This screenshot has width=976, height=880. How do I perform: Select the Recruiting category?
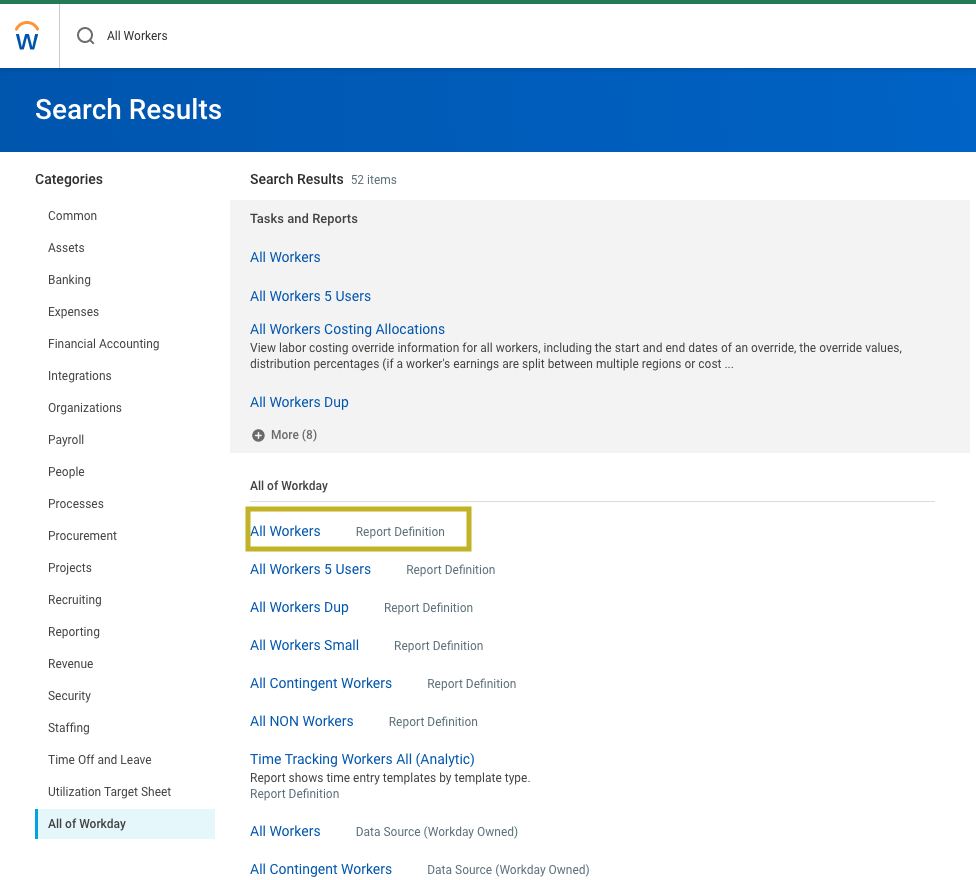[x=75, y=600]
